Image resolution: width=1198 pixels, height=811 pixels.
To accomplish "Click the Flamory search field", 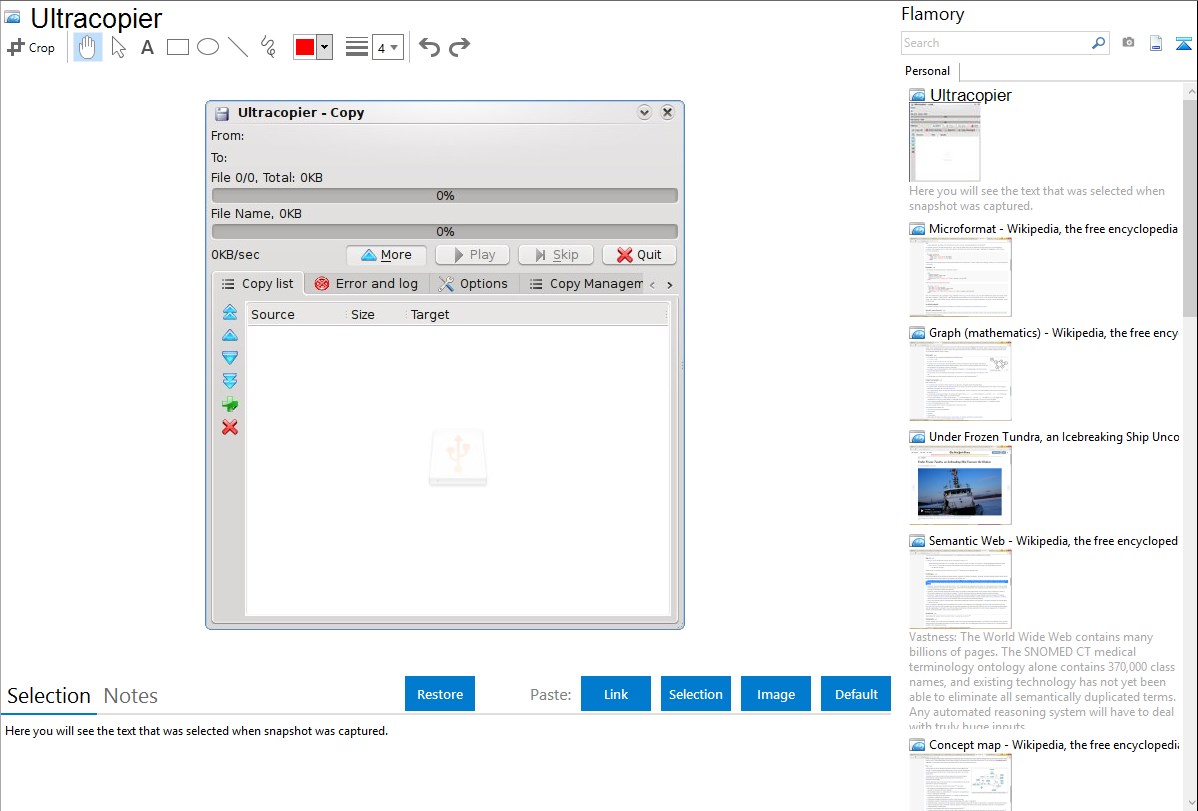I will pos(995,43).
